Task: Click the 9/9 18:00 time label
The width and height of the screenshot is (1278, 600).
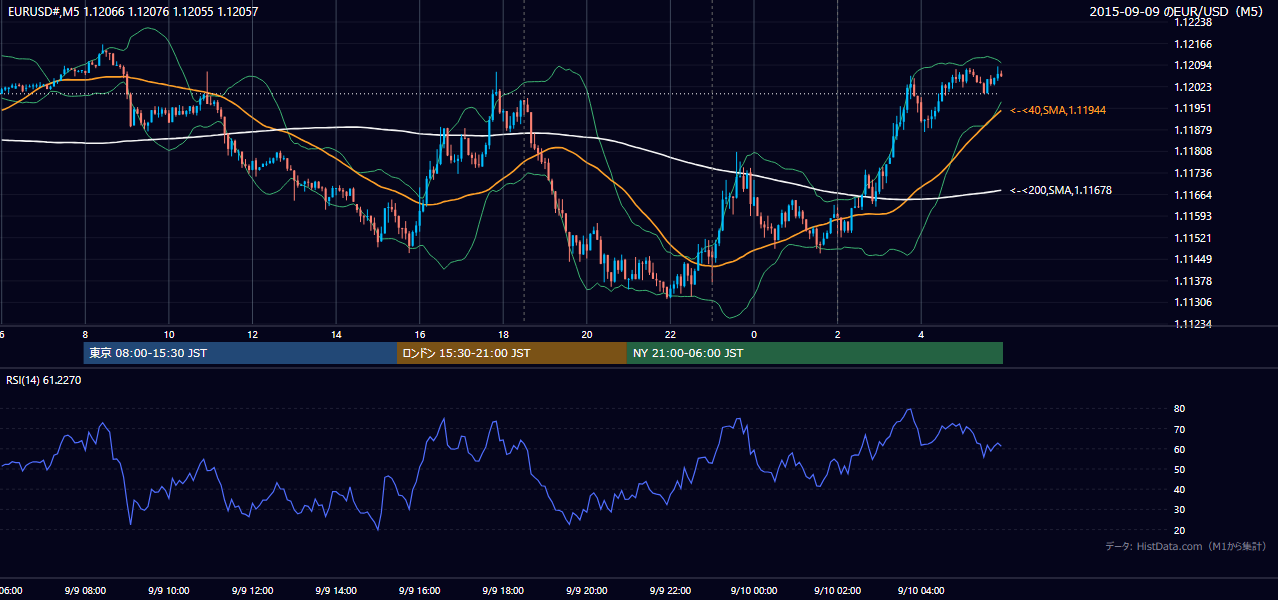Action: coord(503,590)
